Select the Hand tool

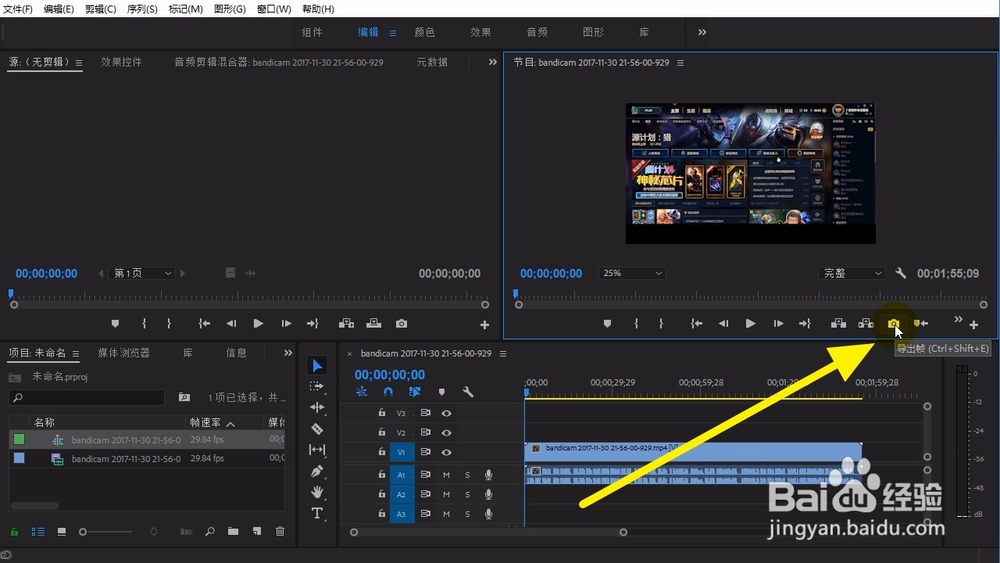pos(317,492)
